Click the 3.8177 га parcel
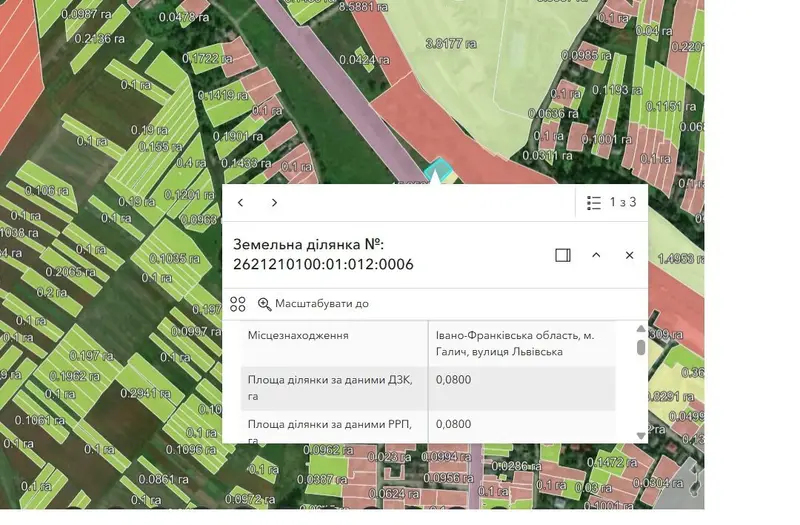The height and width of the screenshot is (525, 800). pos(451,44)
